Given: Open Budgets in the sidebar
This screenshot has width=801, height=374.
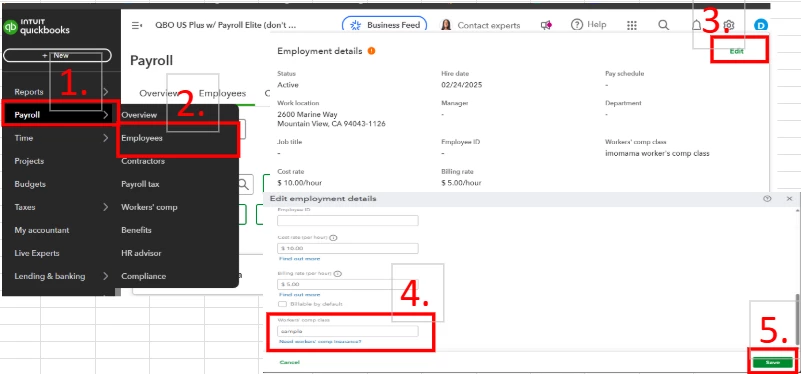Looking at the screenshot, I should click(30, 184).
